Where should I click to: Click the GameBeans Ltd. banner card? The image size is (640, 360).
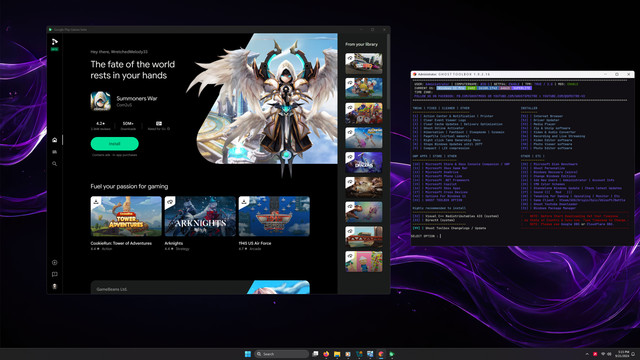pos(200,287)
